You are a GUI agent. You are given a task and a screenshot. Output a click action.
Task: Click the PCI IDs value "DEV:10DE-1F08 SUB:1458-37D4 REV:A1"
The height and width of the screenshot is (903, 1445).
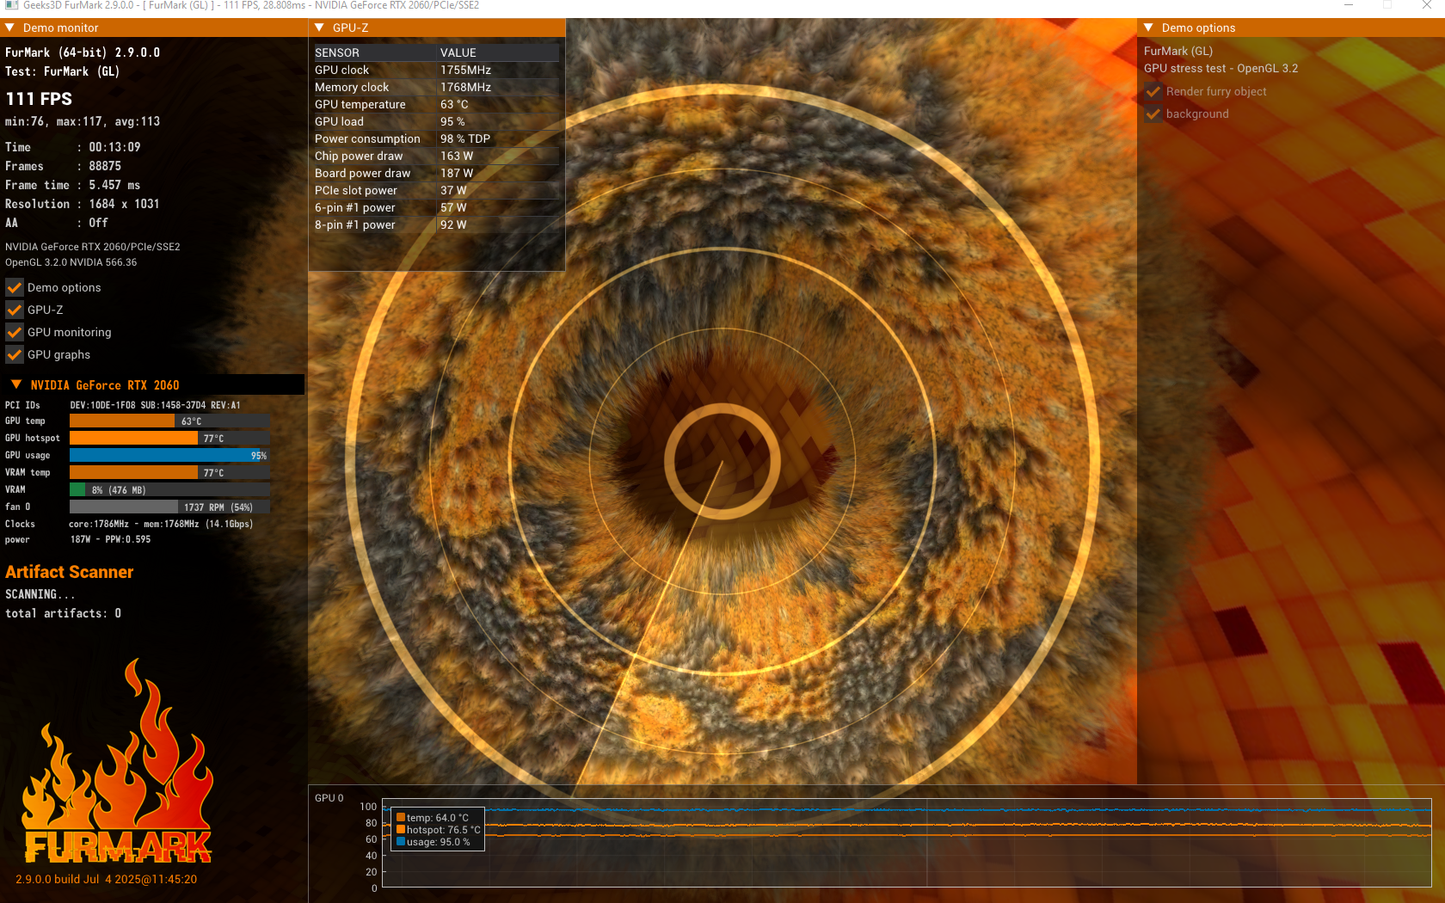155,405
